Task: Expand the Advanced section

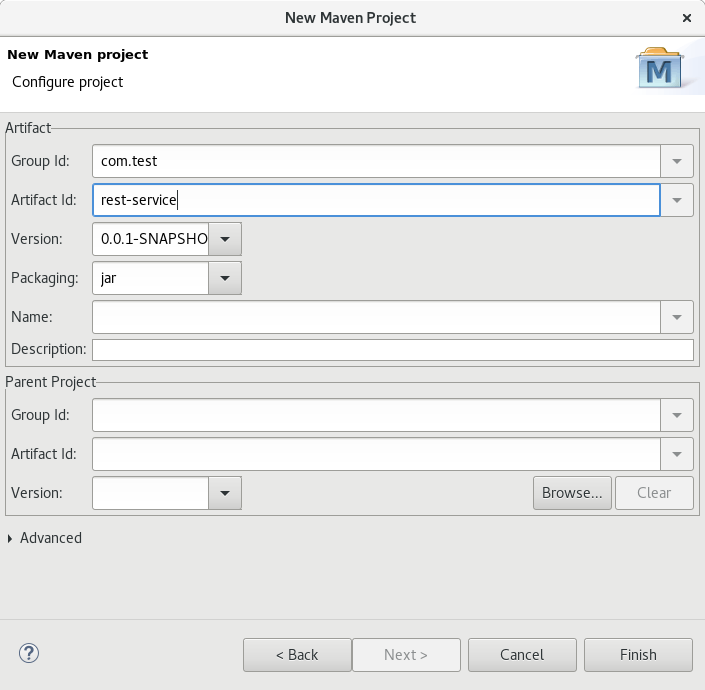Action: [11, 538]
